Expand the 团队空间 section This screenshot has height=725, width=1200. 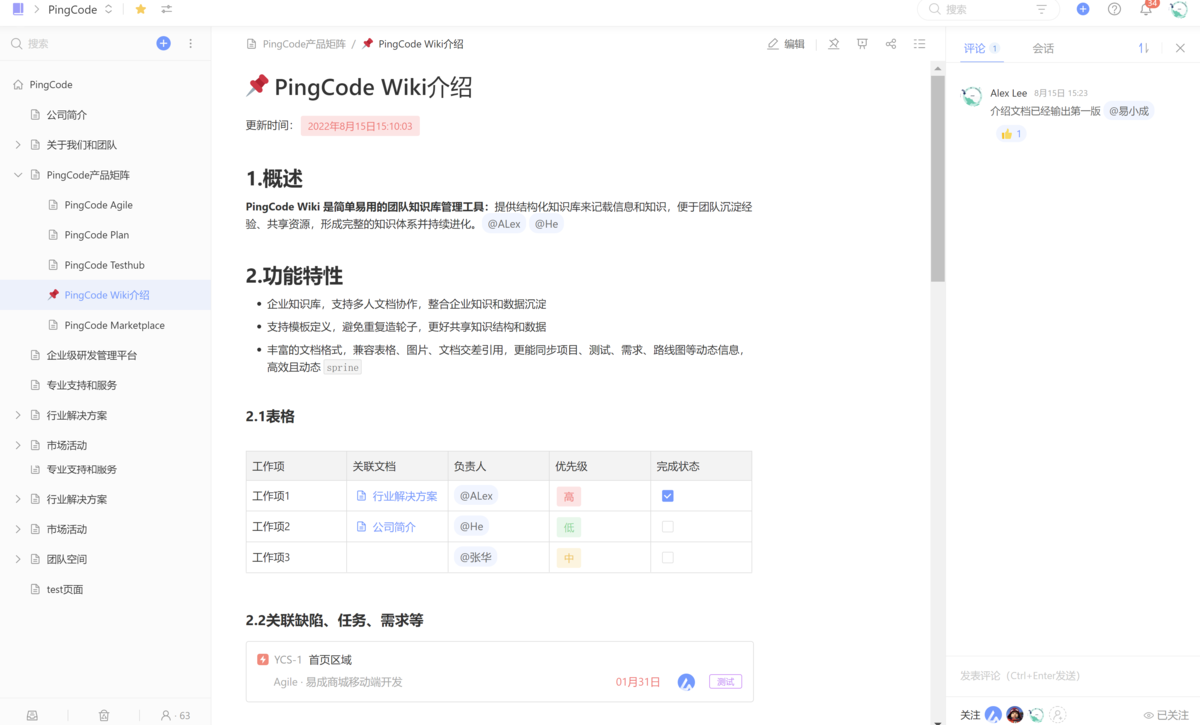coord(16,559)
